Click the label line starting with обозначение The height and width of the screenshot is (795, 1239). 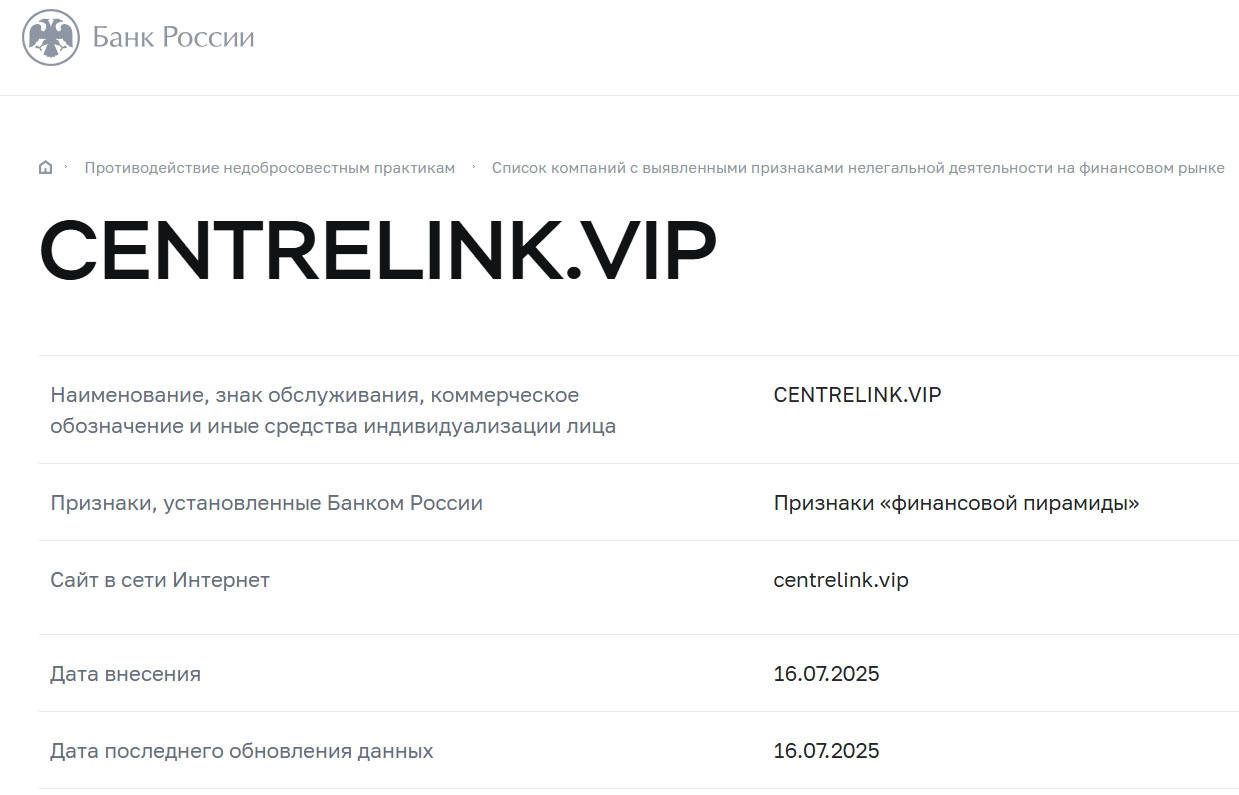(x=332, y=427)
